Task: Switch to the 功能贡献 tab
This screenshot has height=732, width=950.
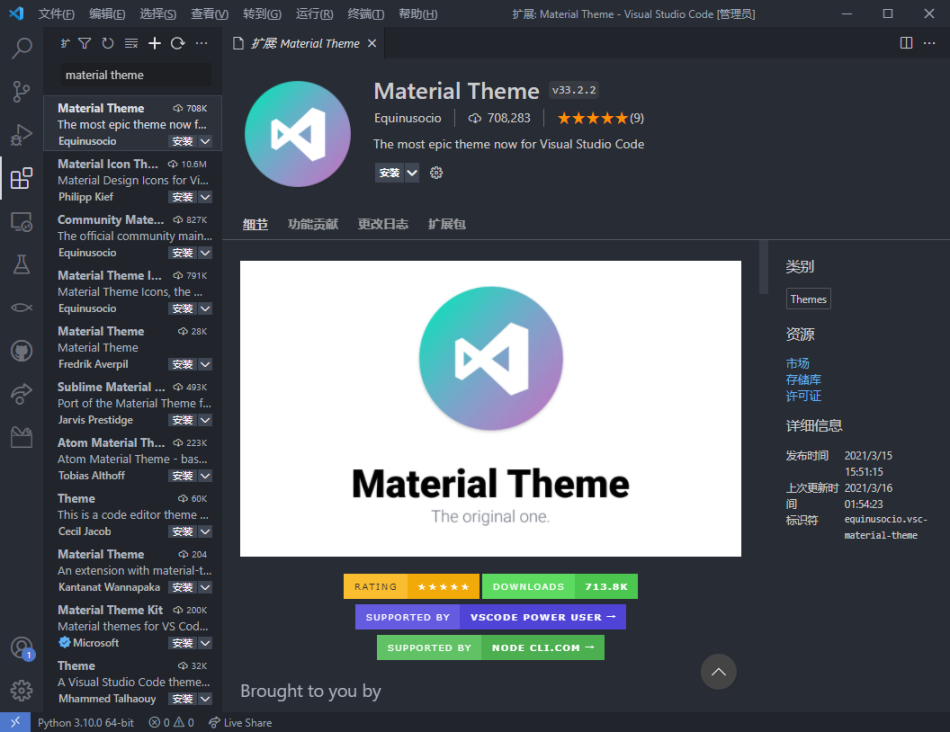Action: (x=313, y=224)
